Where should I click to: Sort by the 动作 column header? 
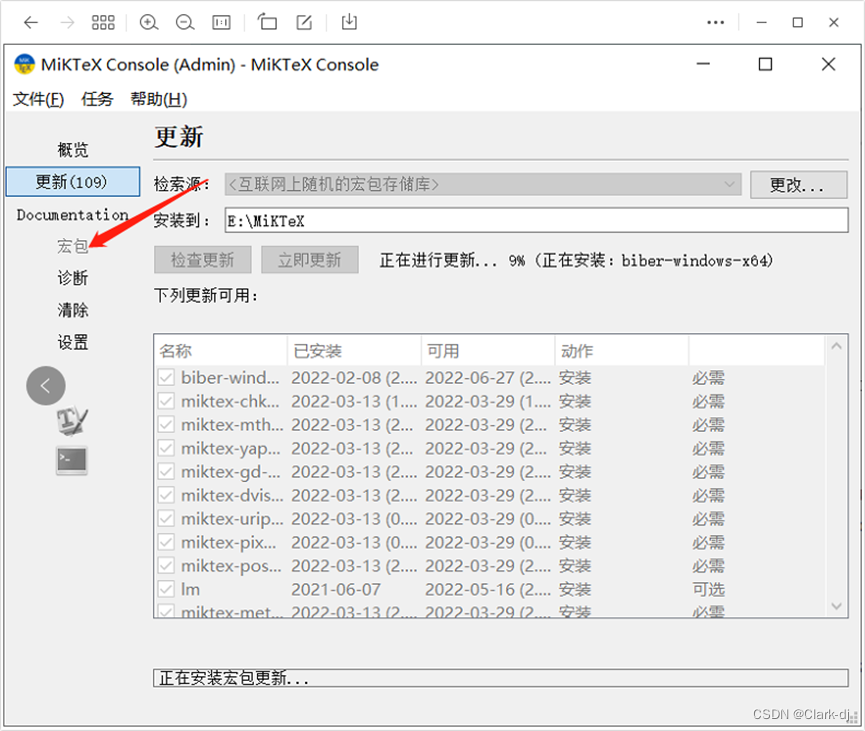[622, 351]
